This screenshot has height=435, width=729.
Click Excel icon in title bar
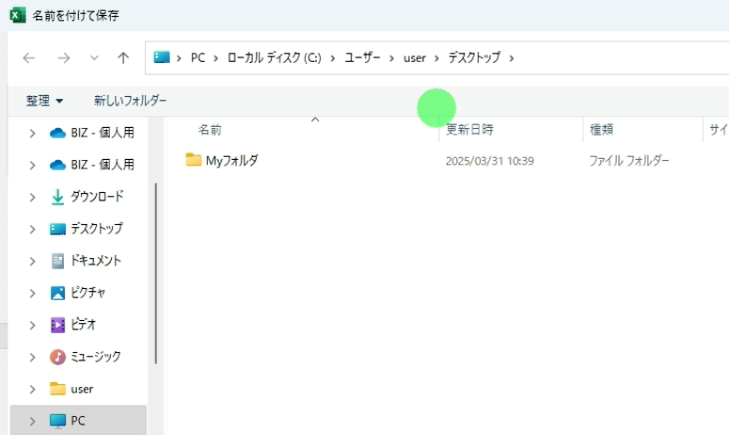click(x=17, y=15)
